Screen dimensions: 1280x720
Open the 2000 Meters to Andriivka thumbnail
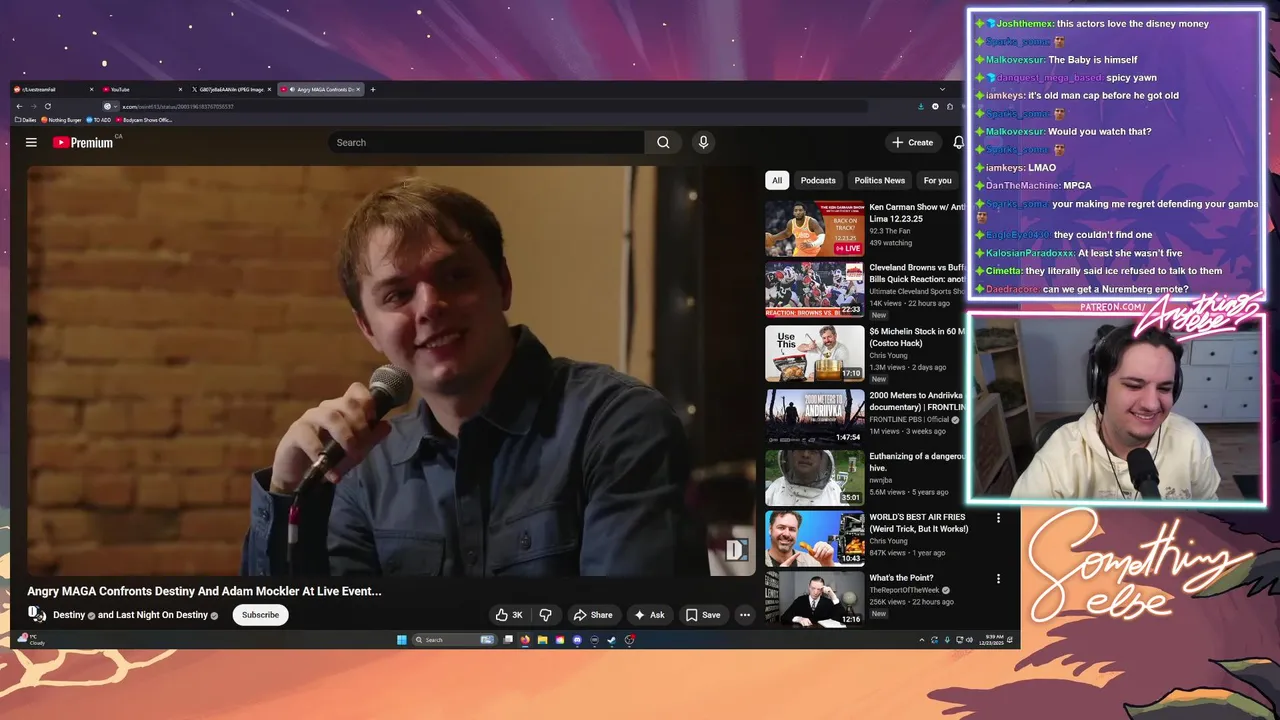click(815, 416)
